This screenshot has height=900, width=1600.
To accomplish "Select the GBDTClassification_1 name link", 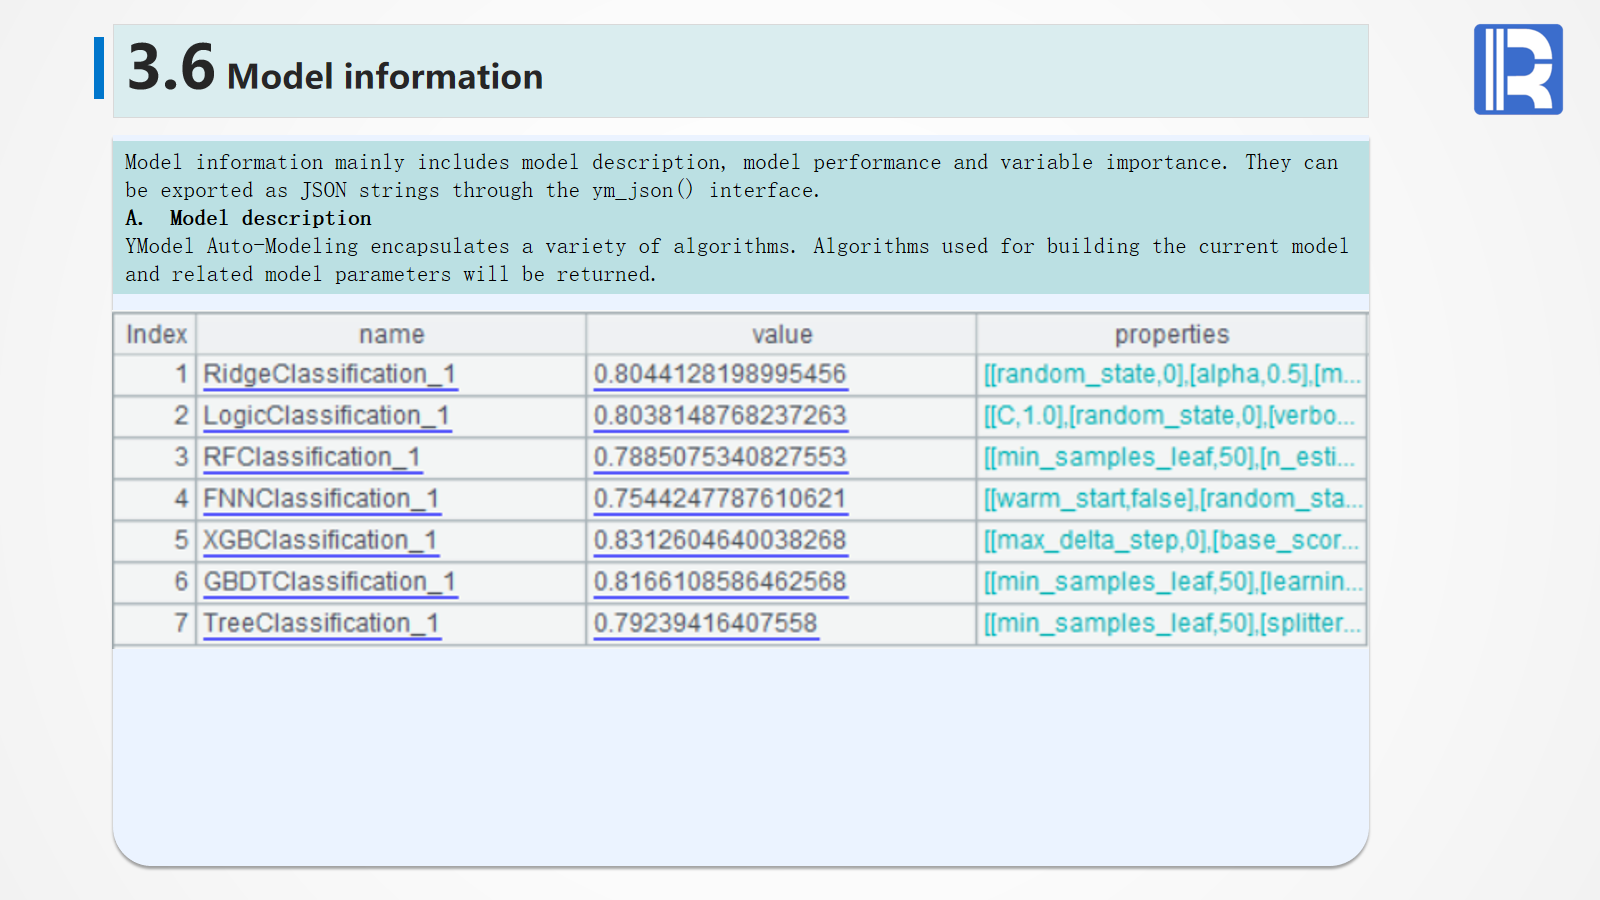I will click(x=329, y=582).
